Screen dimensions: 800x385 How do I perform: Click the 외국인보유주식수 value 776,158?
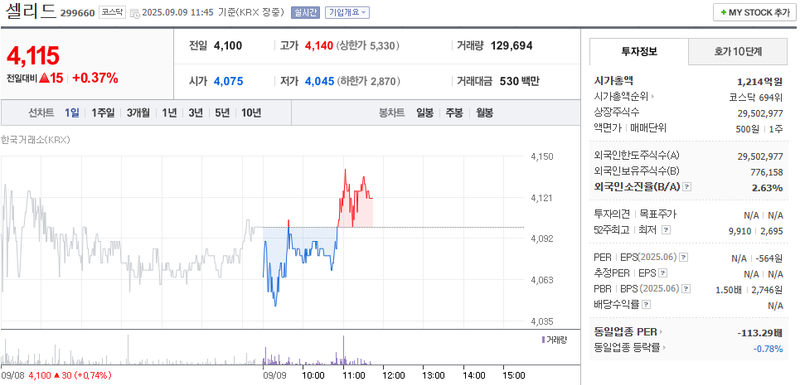tap(767, 172)
